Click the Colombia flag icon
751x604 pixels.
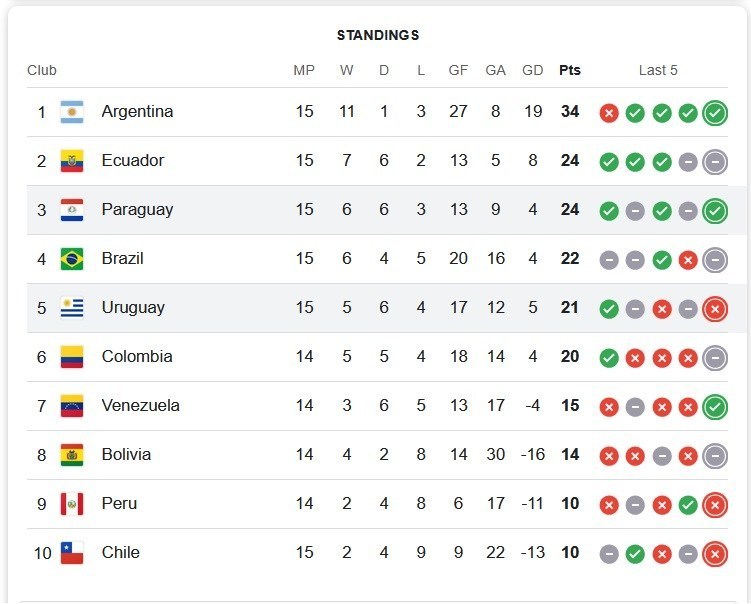coord(71,357)
